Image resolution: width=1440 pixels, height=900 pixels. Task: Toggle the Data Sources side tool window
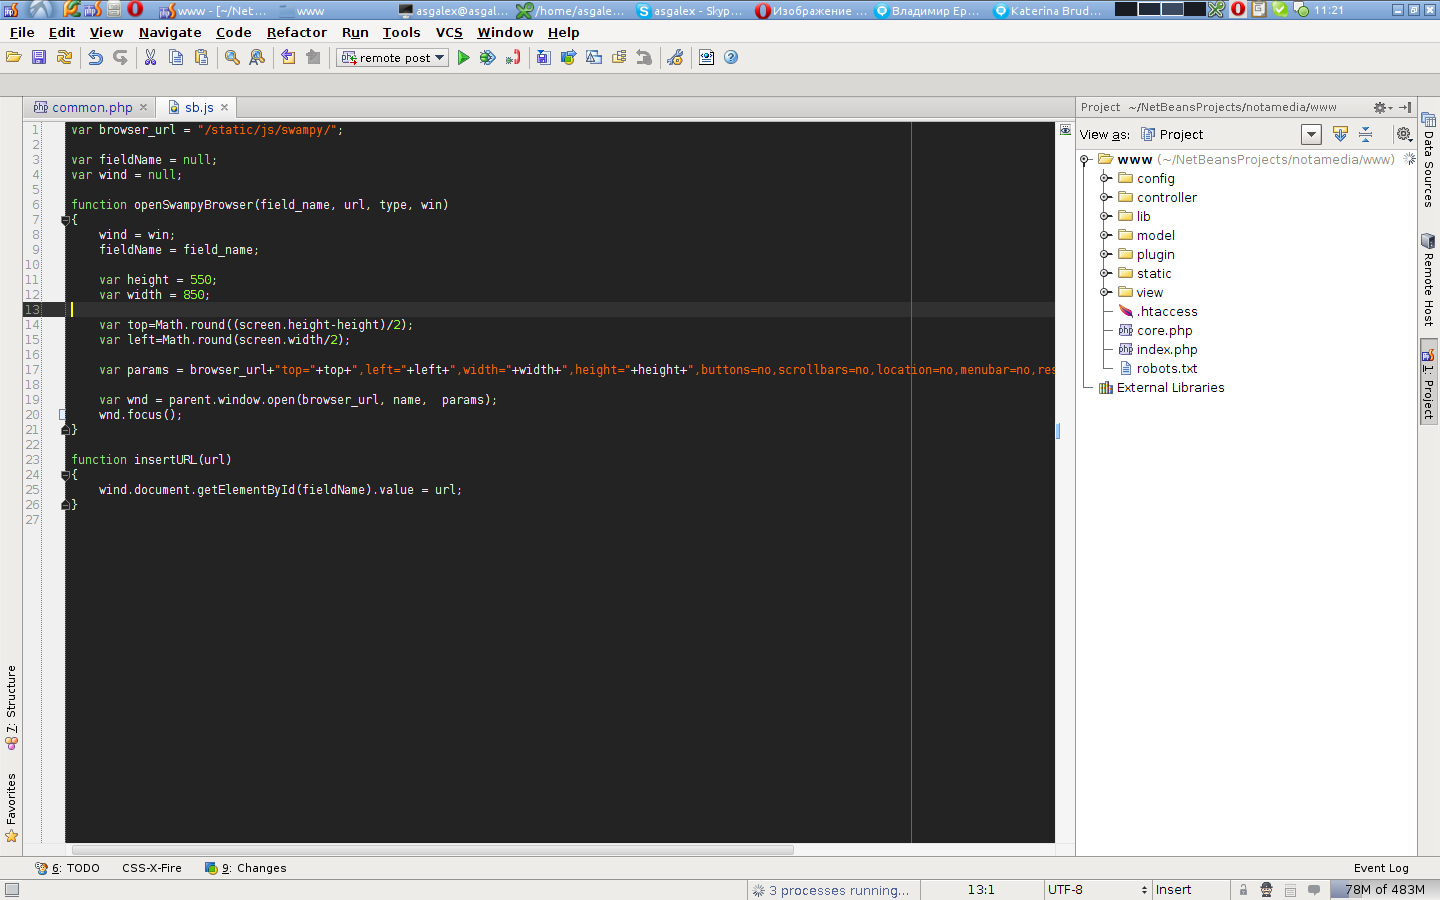pos(1428,159)
